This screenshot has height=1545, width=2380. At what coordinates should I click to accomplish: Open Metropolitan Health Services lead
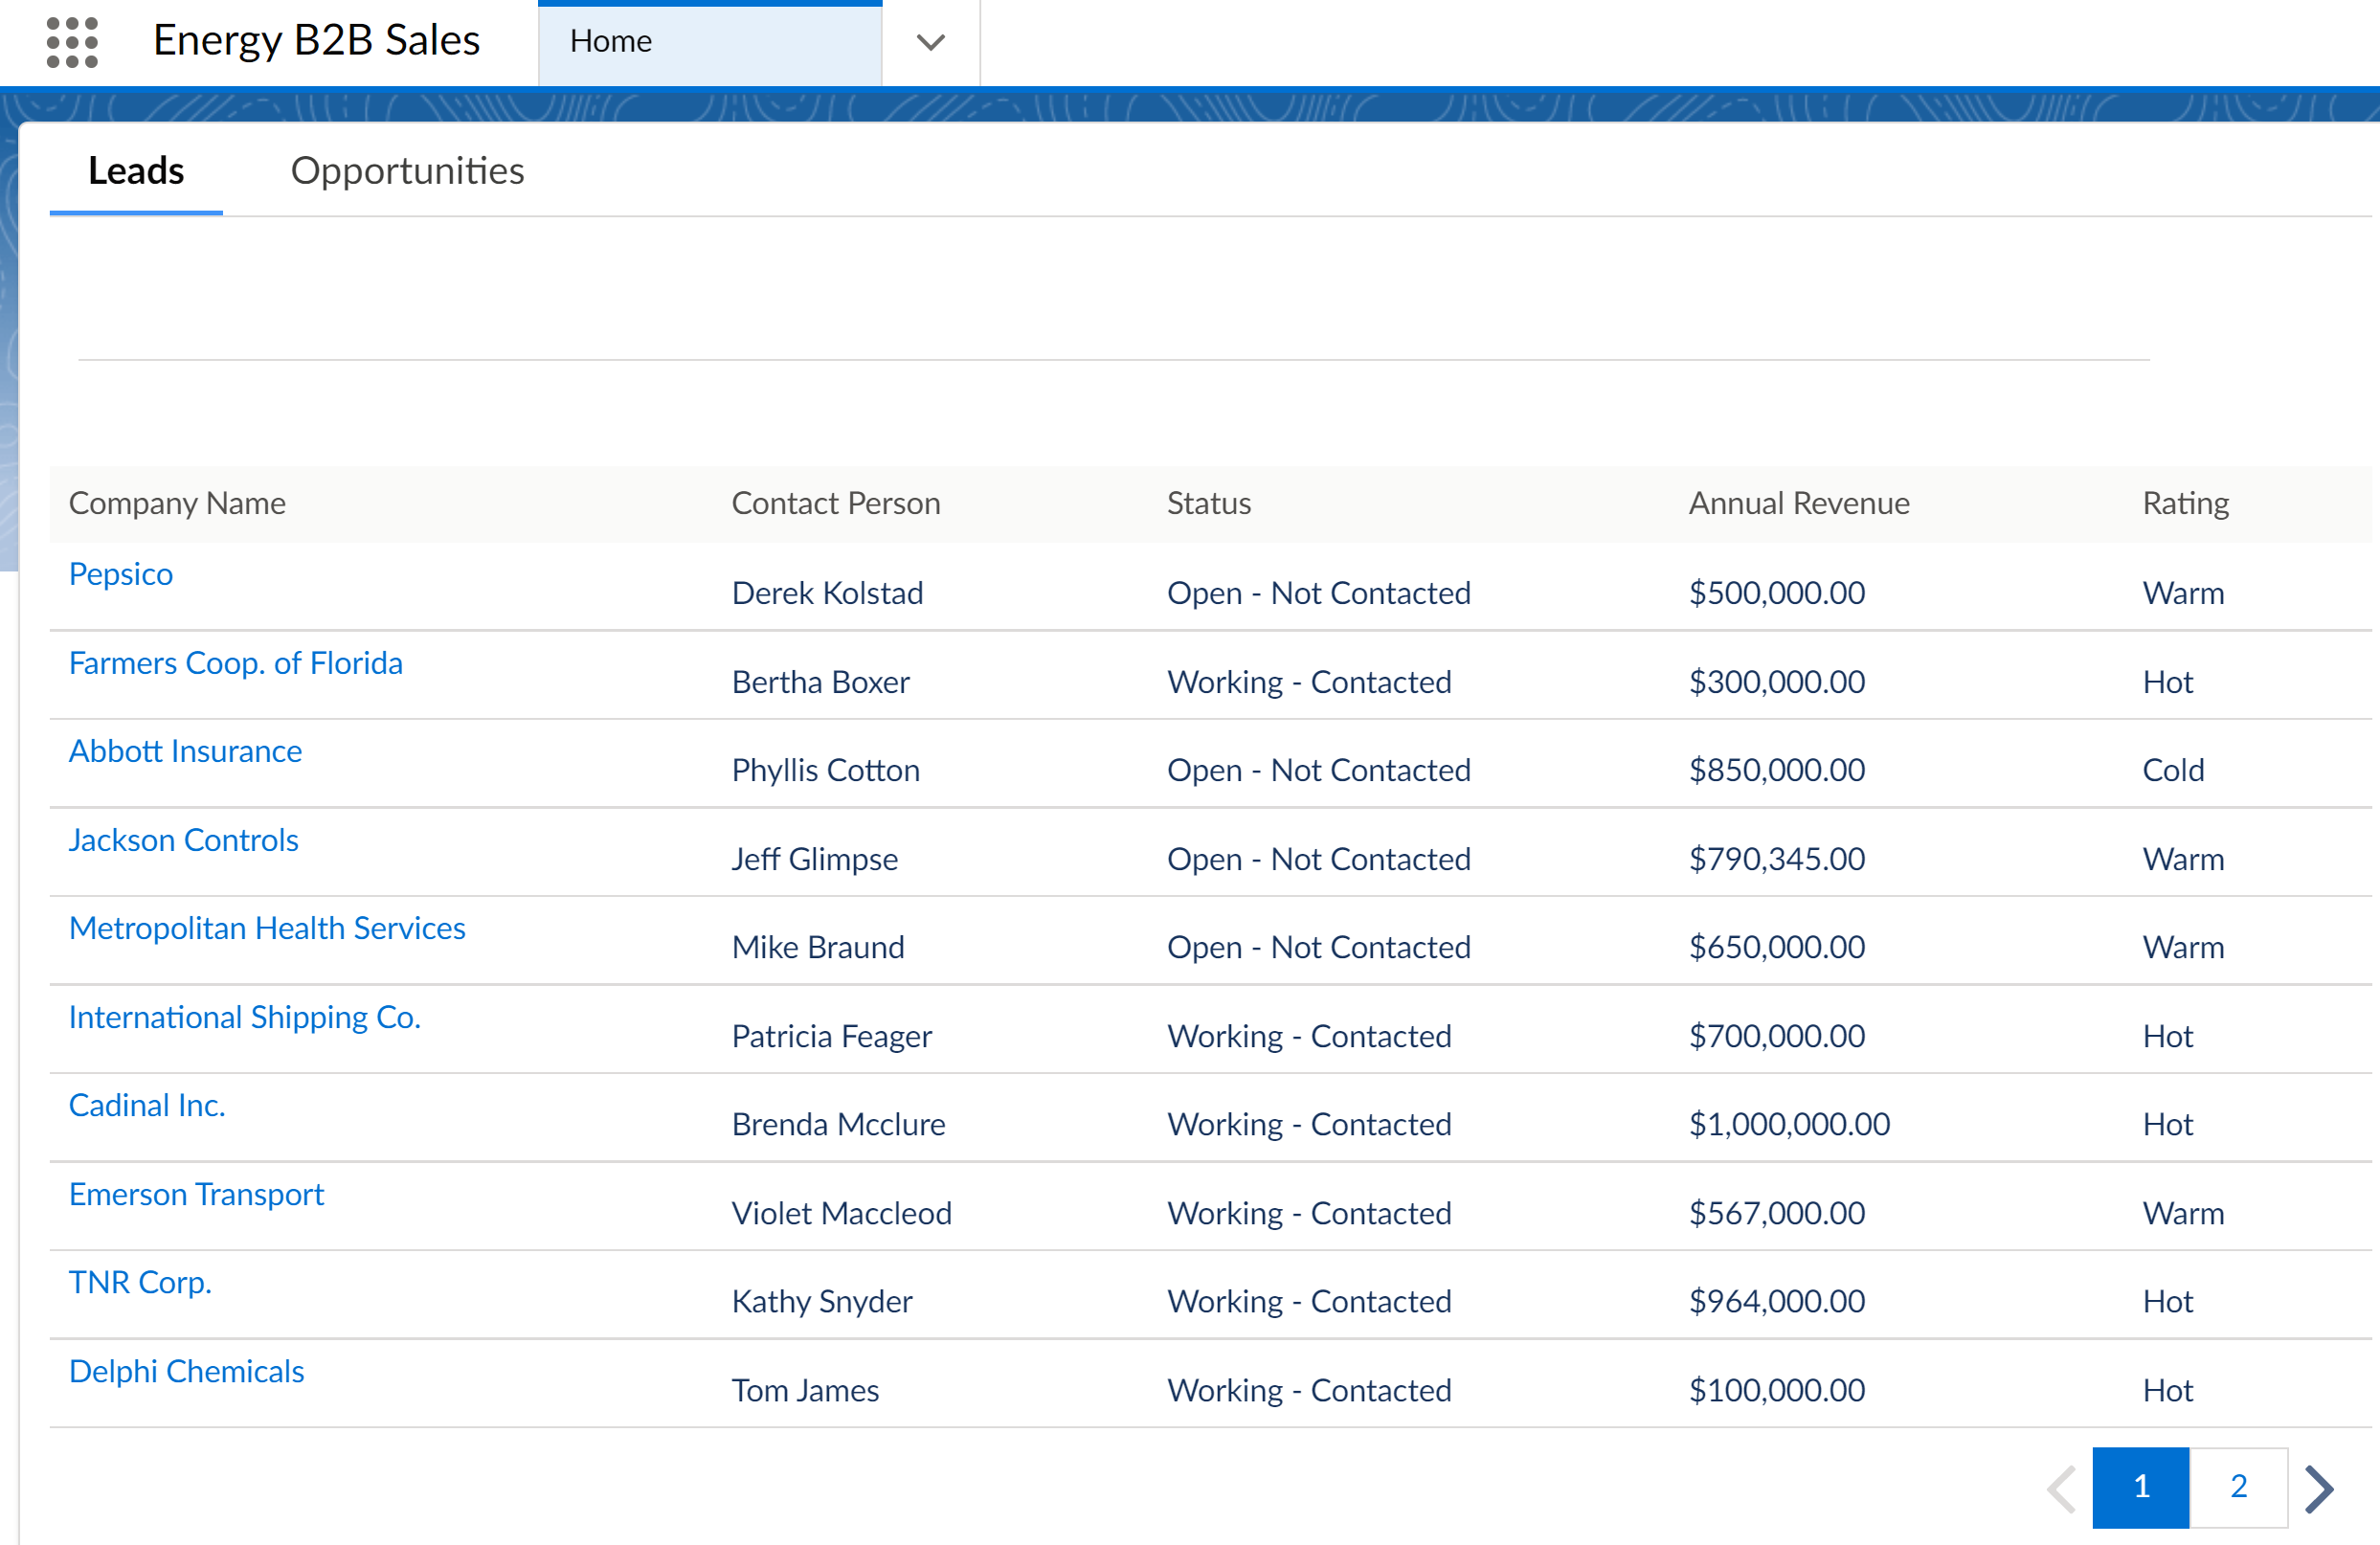click(267, 928)
